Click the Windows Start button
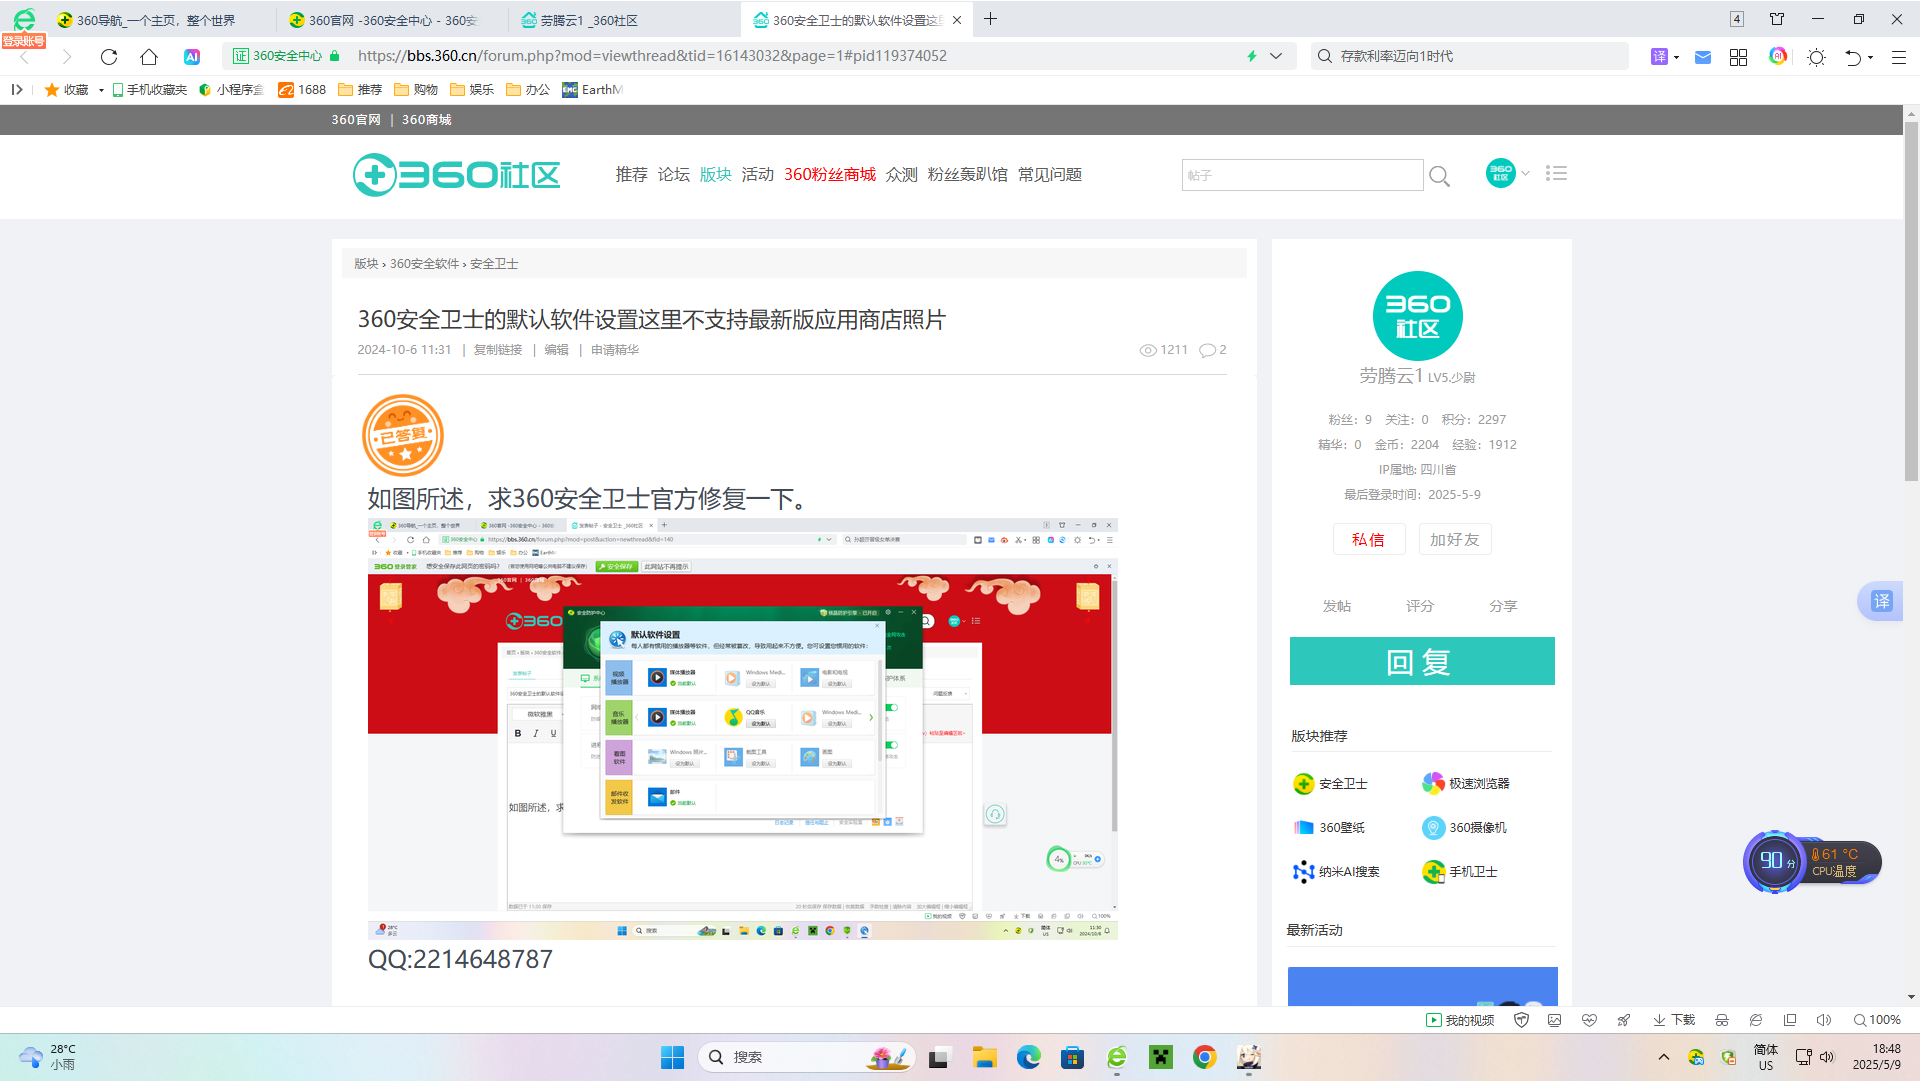 [x=672, y=1057]
